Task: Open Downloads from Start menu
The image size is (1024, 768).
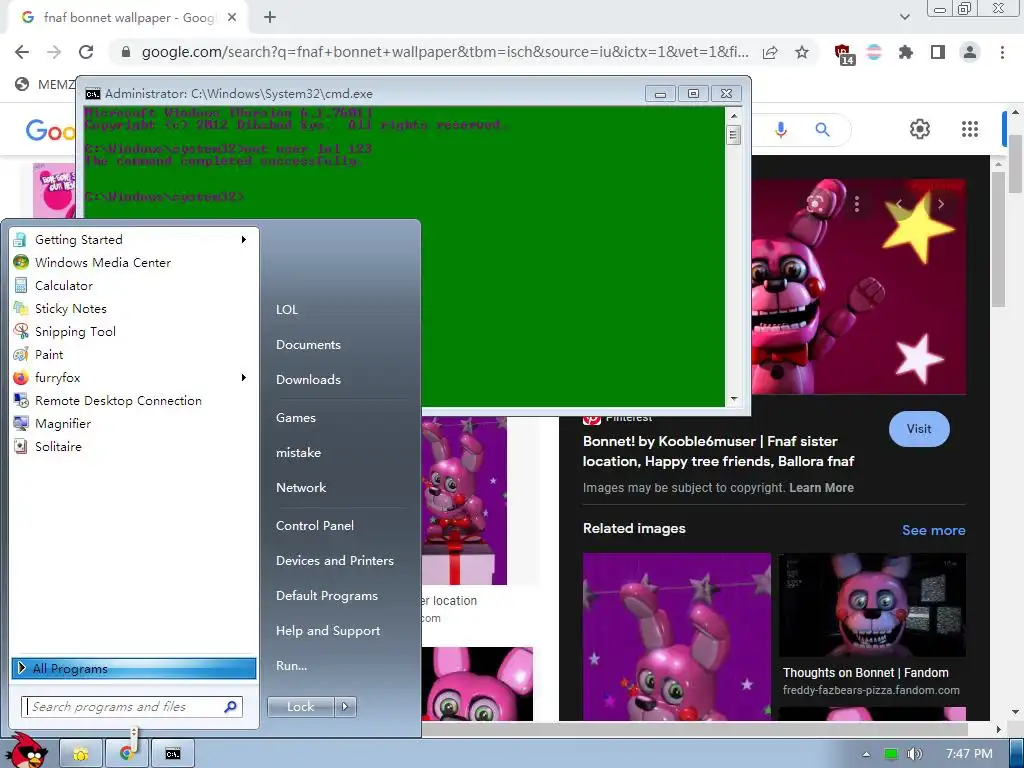Action: point(308,379)
